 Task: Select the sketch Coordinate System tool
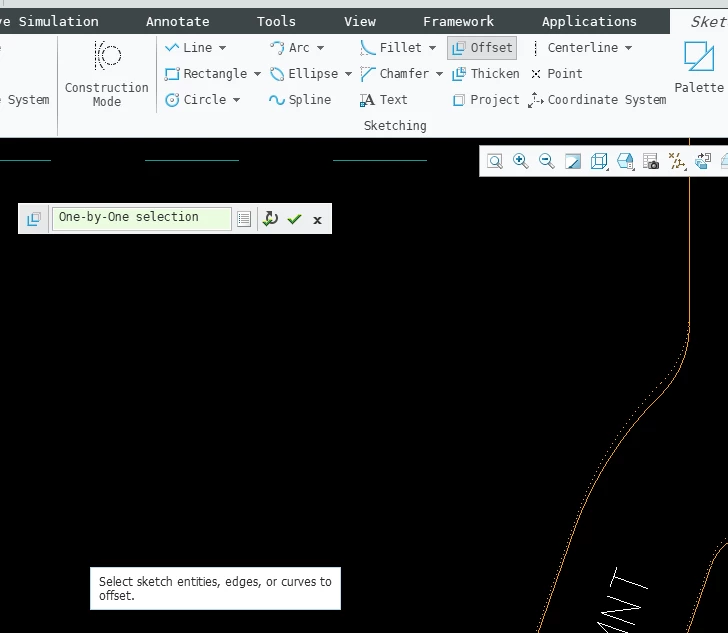[598, 99]
